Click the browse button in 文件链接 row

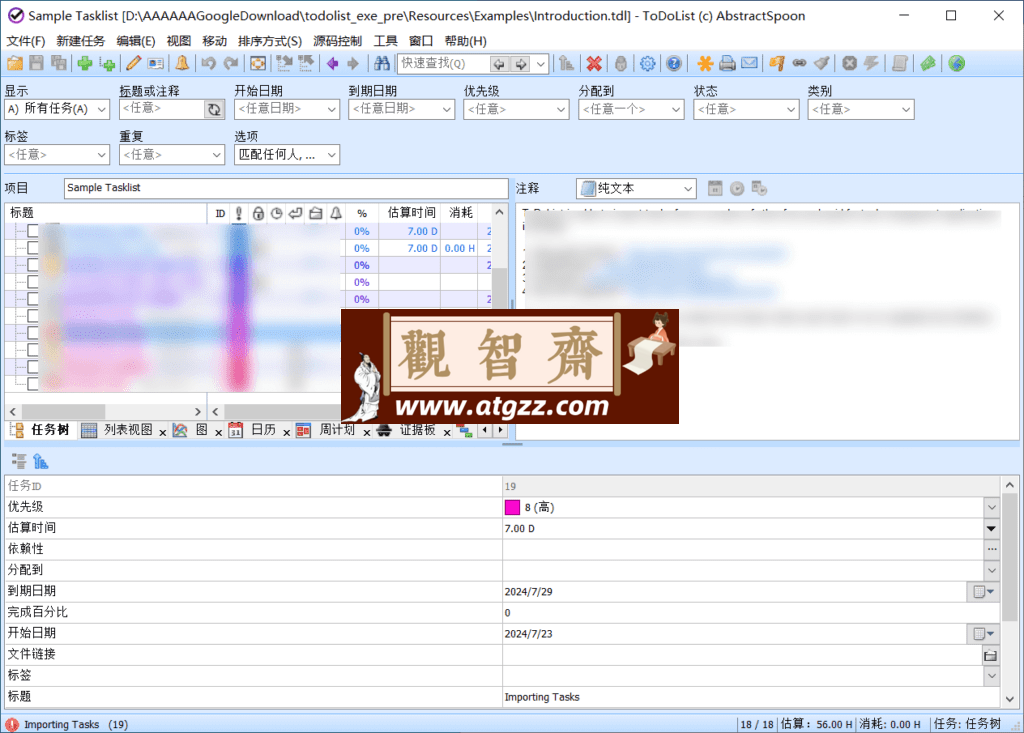click(991, 655)
